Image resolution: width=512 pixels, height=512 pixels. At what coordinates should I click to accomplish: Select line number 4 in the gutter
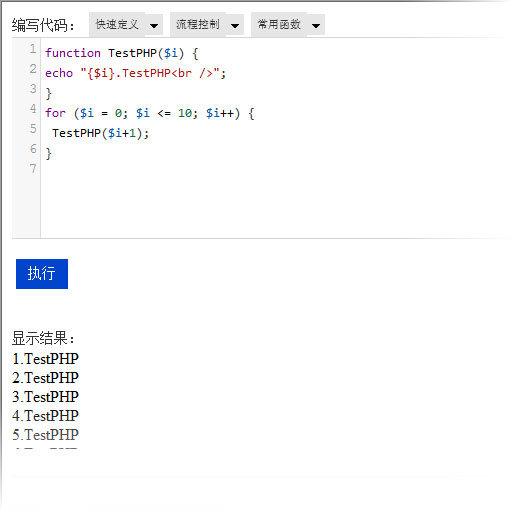click(x=33, y=109)
